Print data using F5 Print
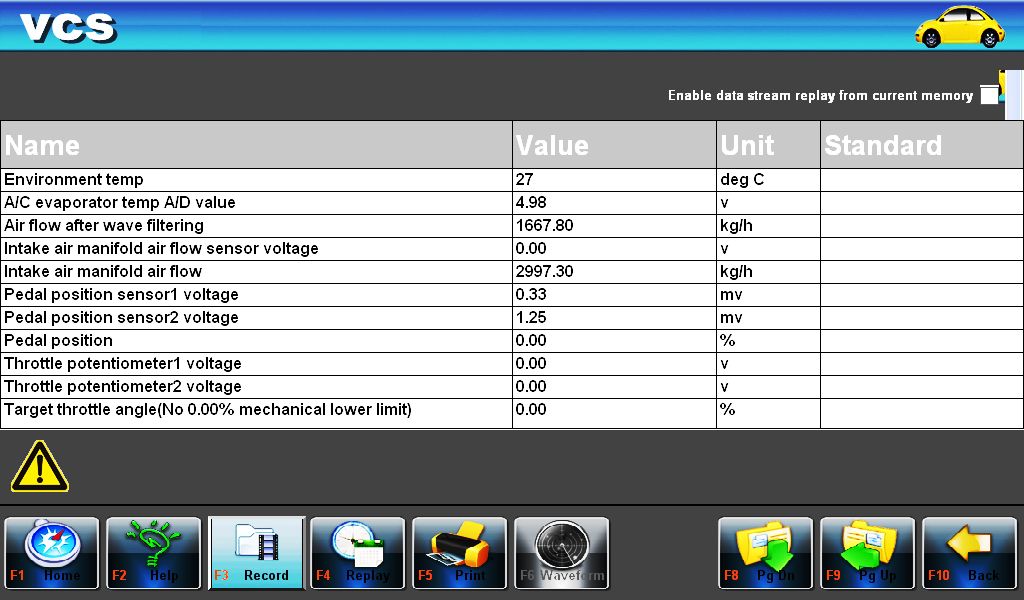1024x600 pixels. pos(460,553)
